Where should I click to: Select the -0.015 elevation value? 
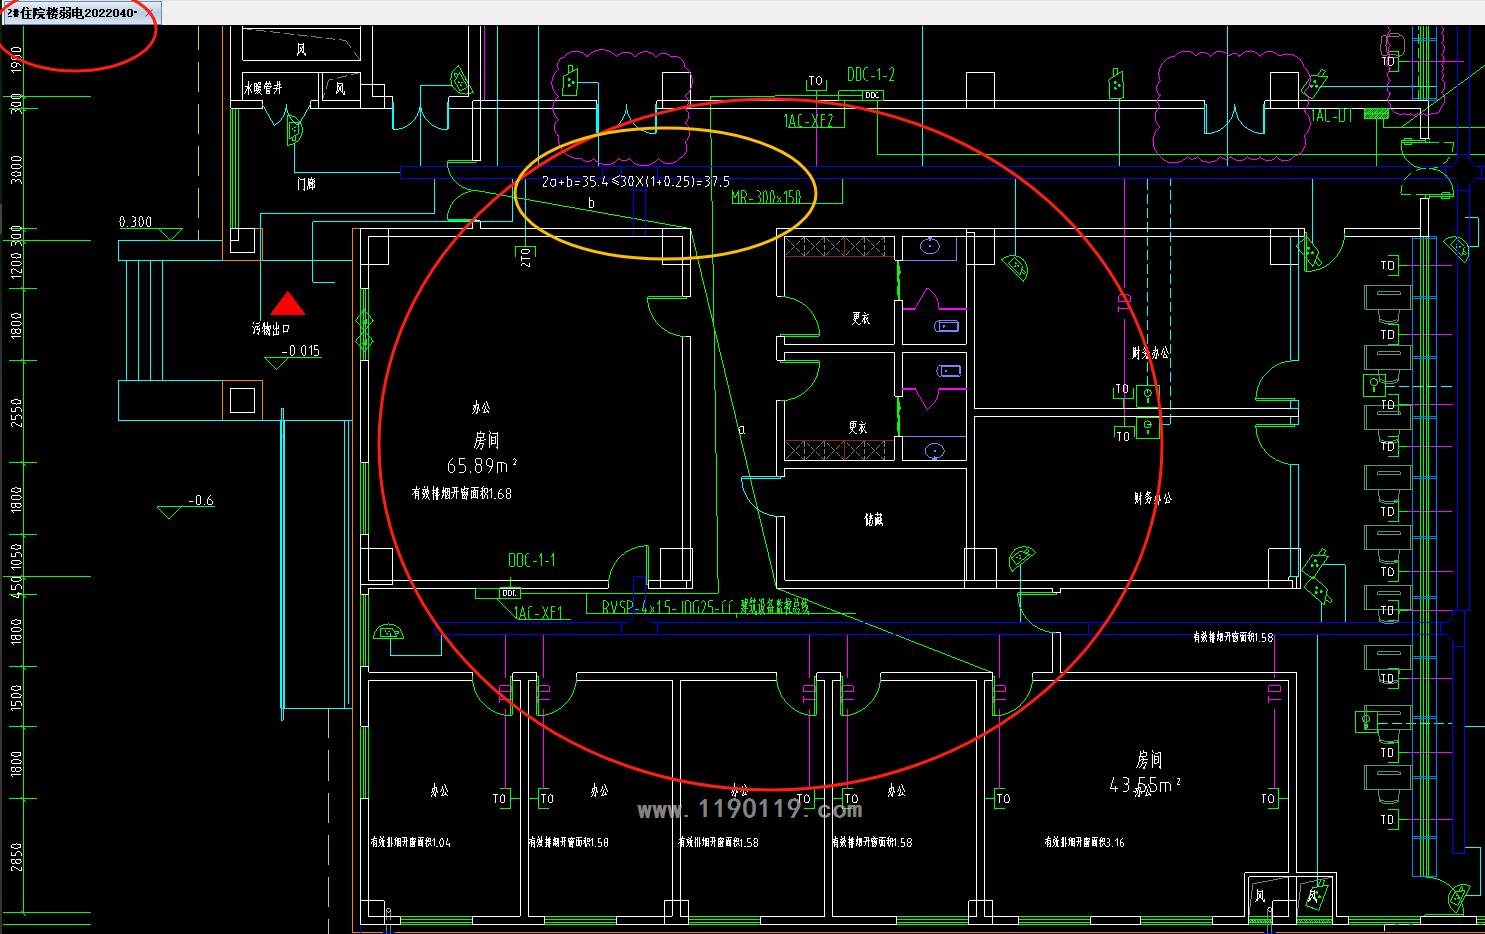pyautogui.click(x=300, y=351)
